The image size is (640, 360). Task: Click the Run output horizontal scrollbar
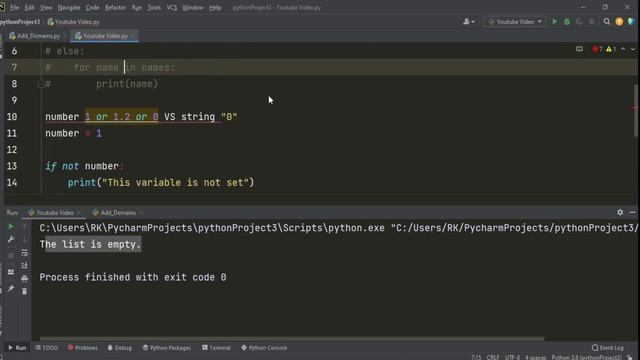291,338
